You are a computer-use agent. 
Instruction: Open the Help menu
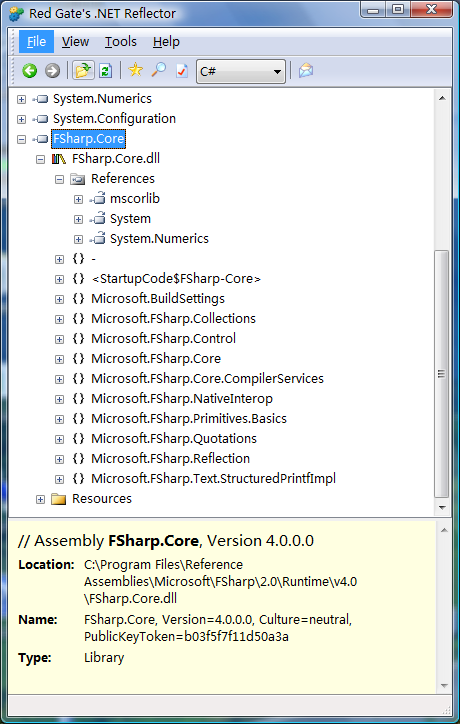(166, 42)
